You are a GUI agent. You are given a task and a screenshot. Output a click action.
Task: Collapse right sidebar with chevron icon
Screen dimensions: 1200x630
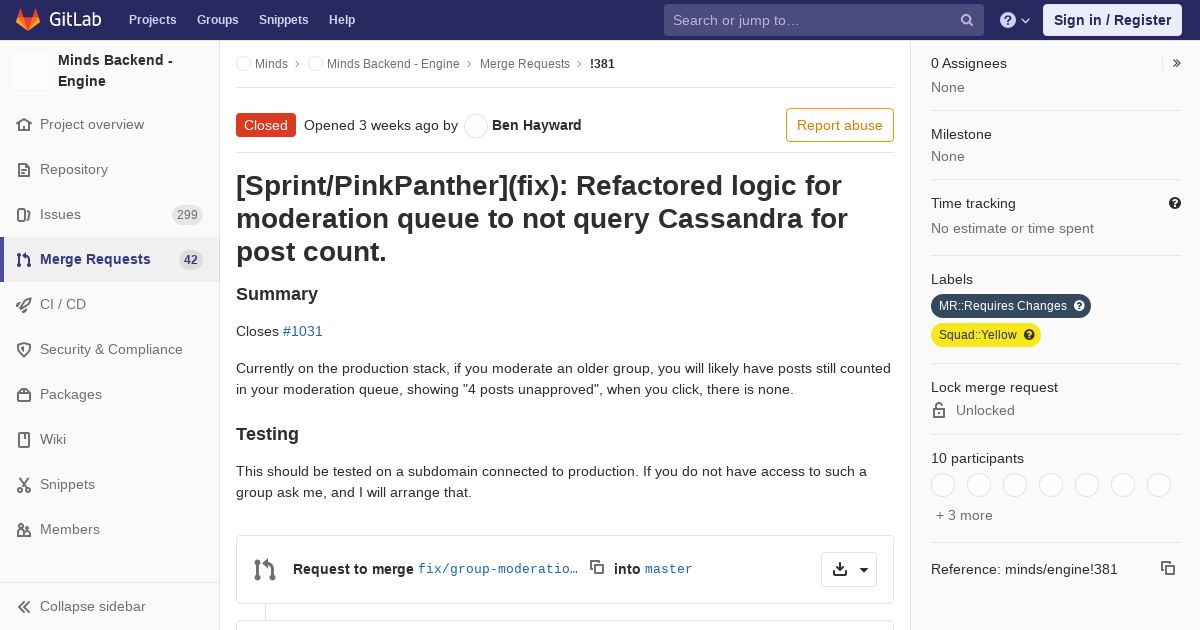coord(1176,63)
